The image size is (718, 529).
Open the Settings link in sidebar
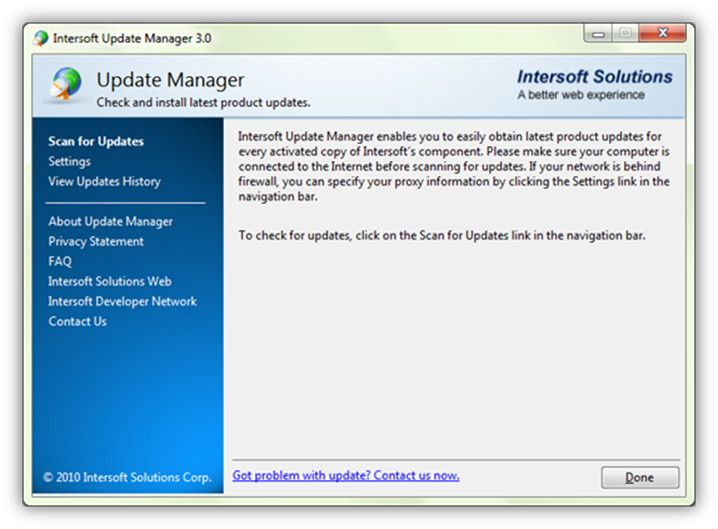click(70, 161)
